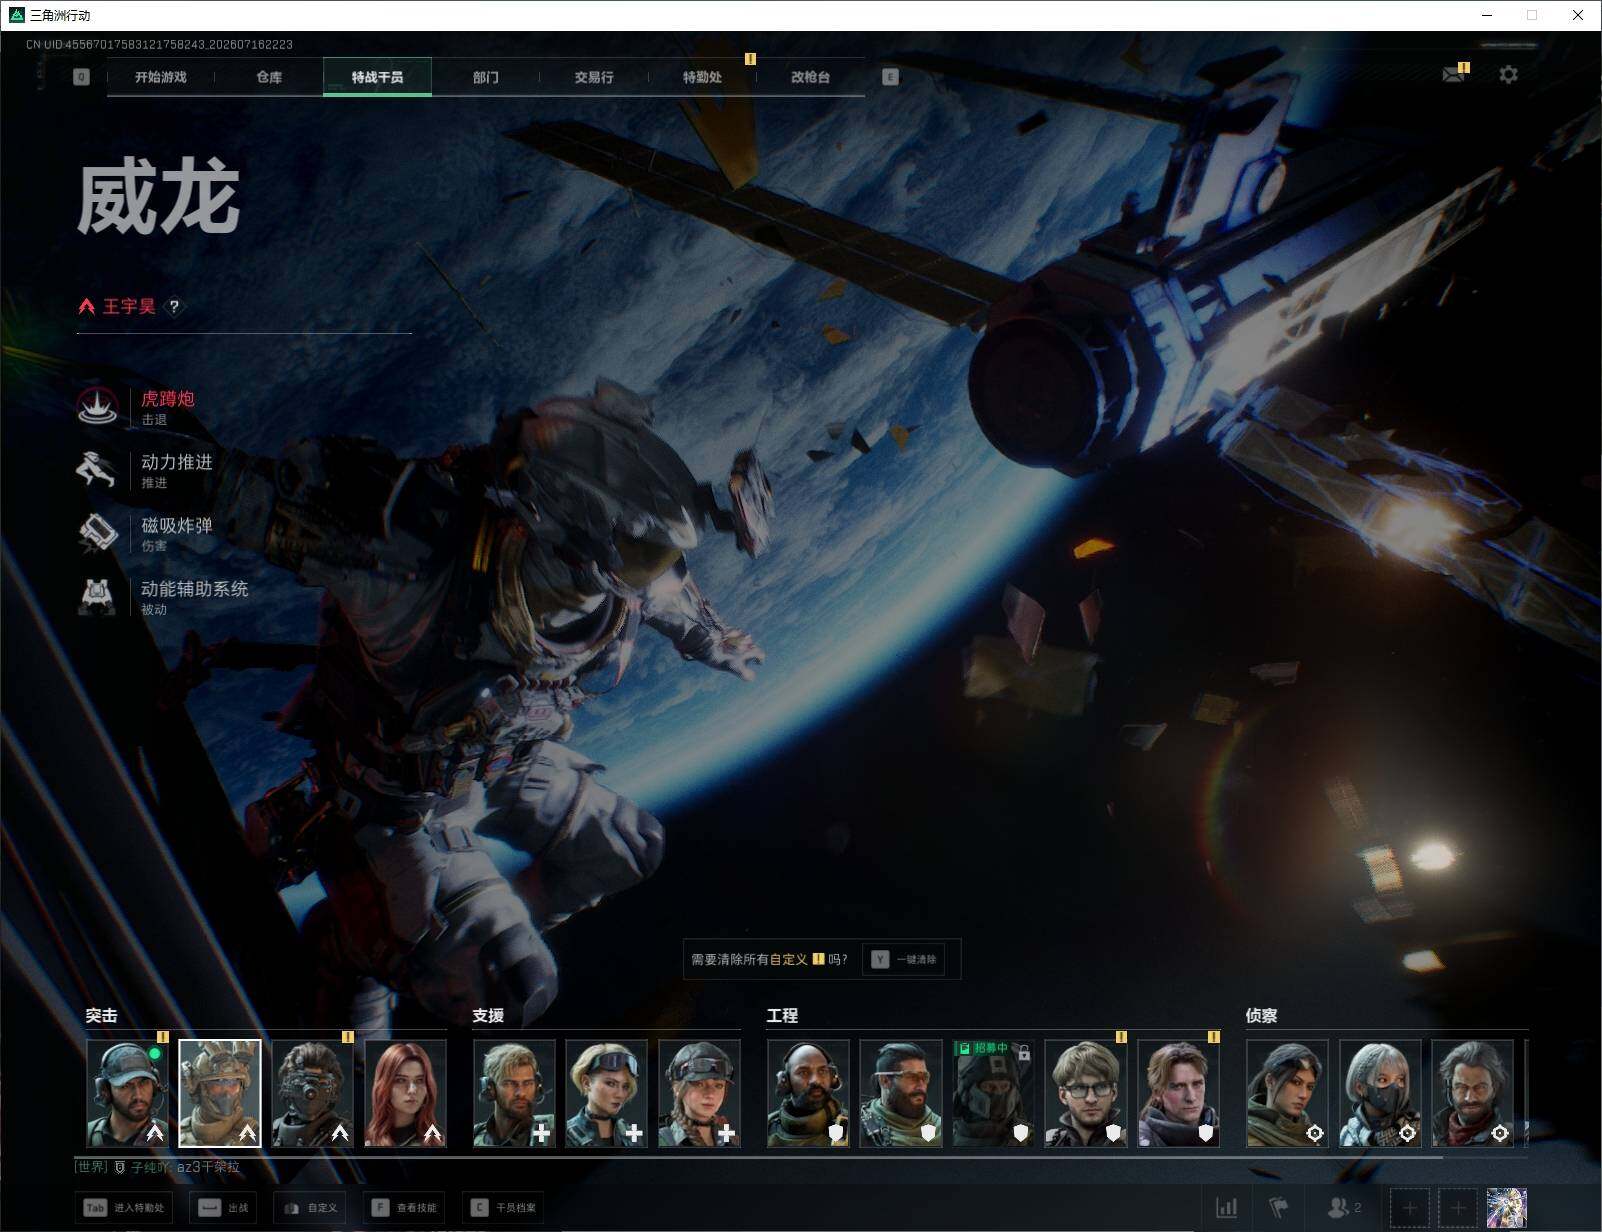Viewport: 1602px width, 1232px height.
Task: Choose the silver-haired masked recon operator
Action: [x=1381, y=1093]
